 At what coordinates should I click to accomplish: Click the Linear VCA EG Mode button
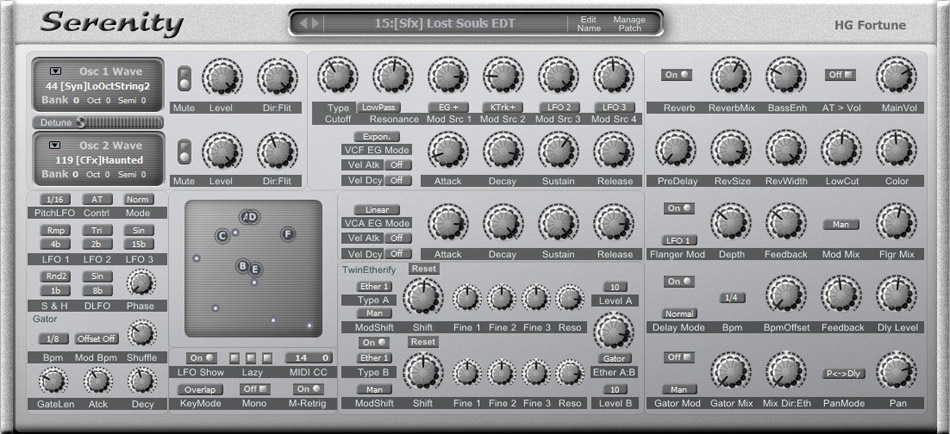click(x=376, y=210)
